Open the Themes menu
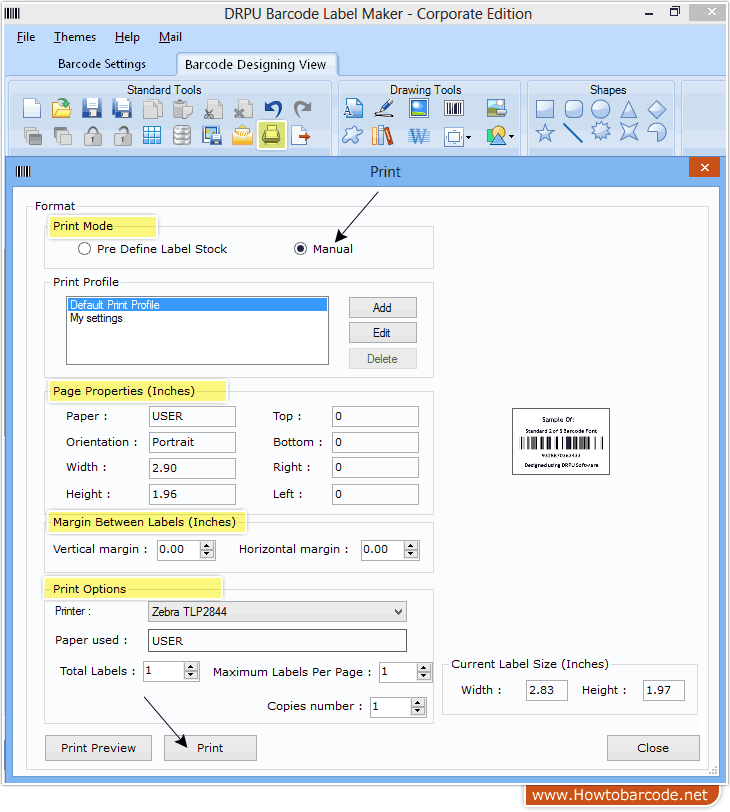This screenshot has width=730, height=812. coord(75,37)
